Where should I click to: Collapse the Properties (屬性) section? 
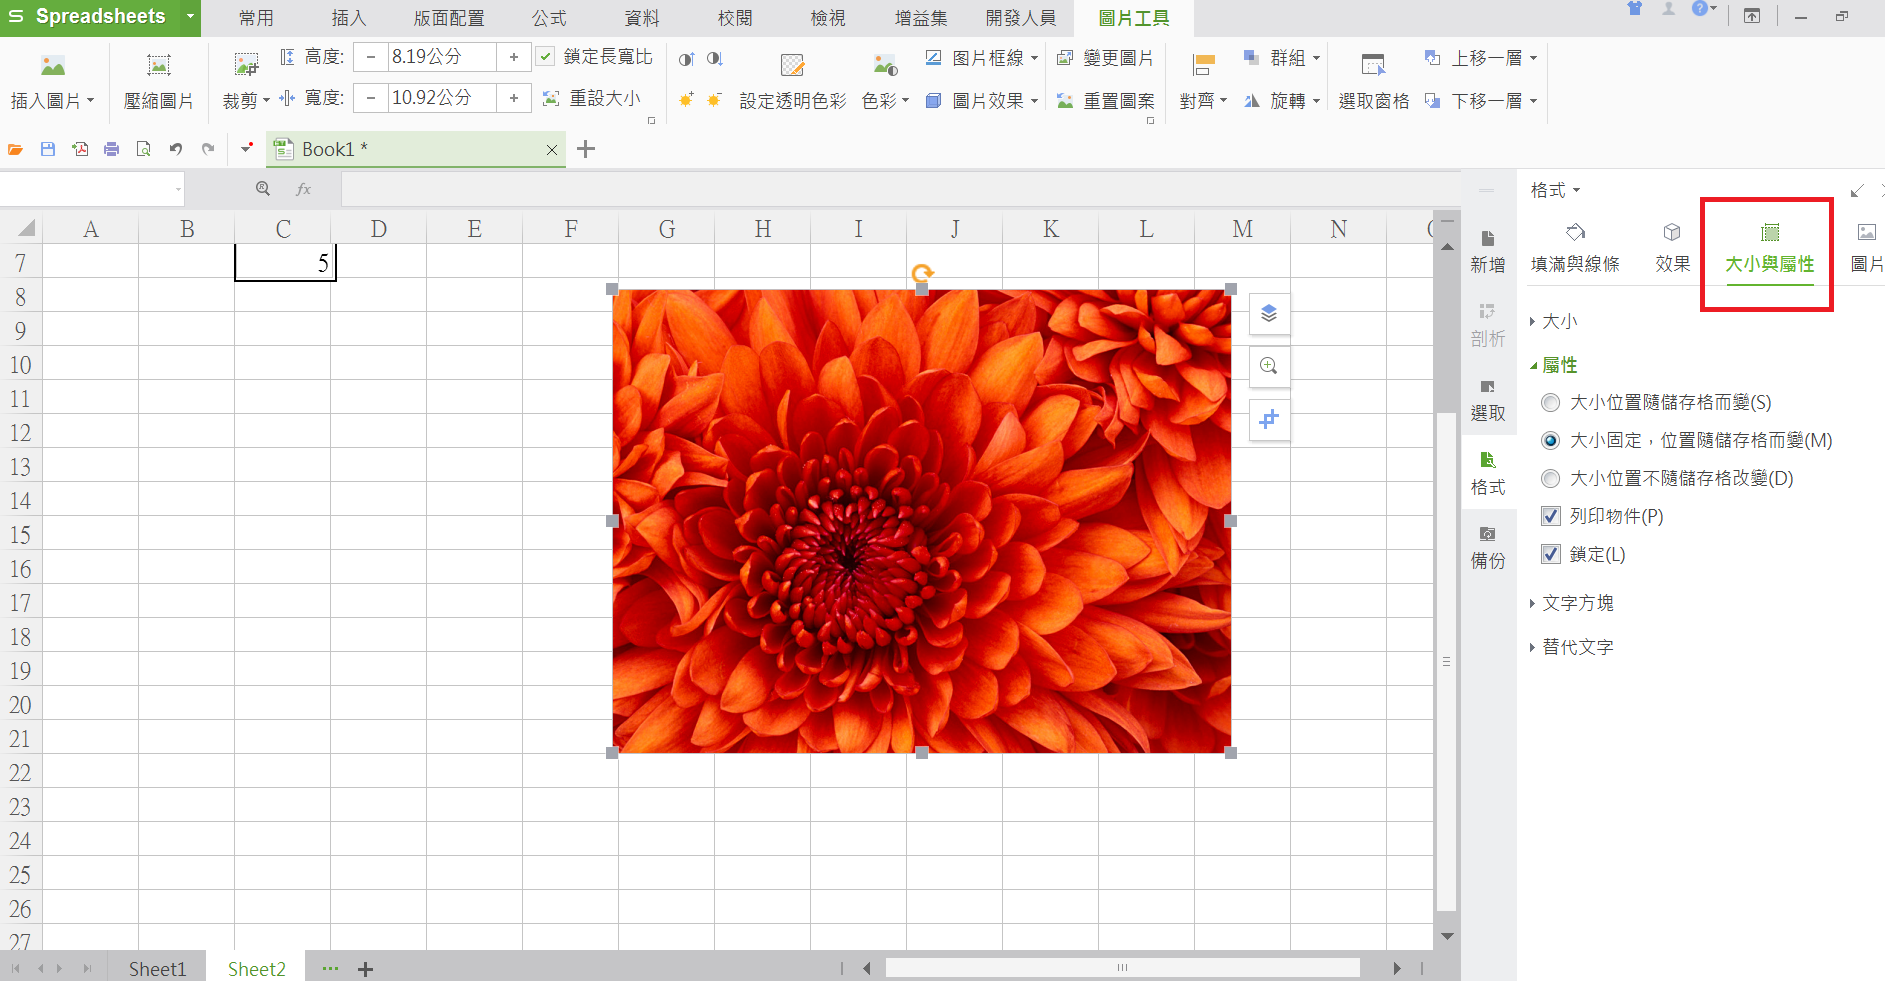pyautogui.click(x=1554, y=365)
